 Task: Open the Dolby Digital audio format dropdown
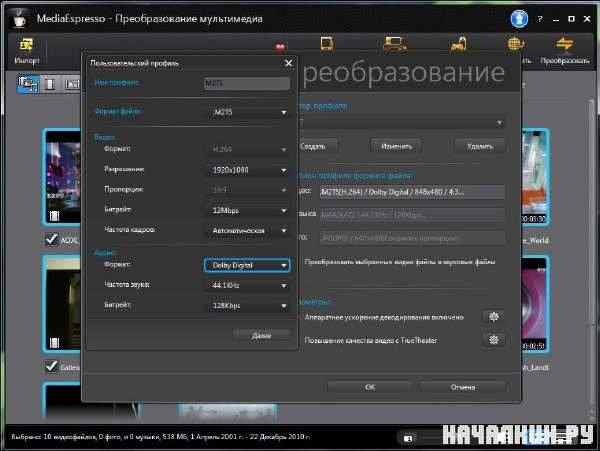[247, 265]
